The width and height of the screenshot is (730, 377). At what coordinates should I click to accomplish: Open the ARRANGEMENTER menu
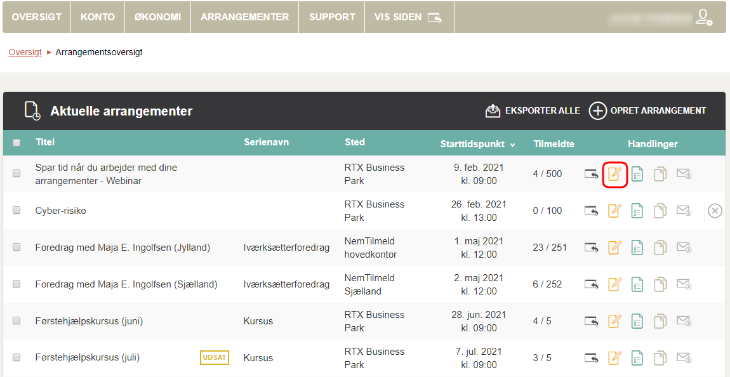pyautogui.click(x=245, y=17)
